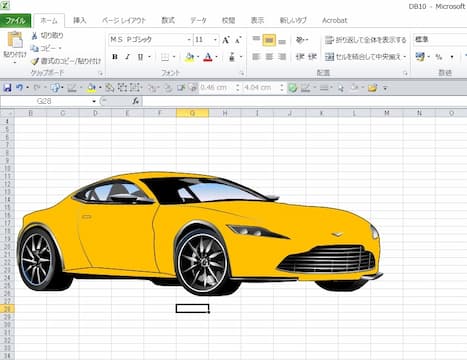
Task: Click the line weight icon on quick toolbar
Action: 324,88
